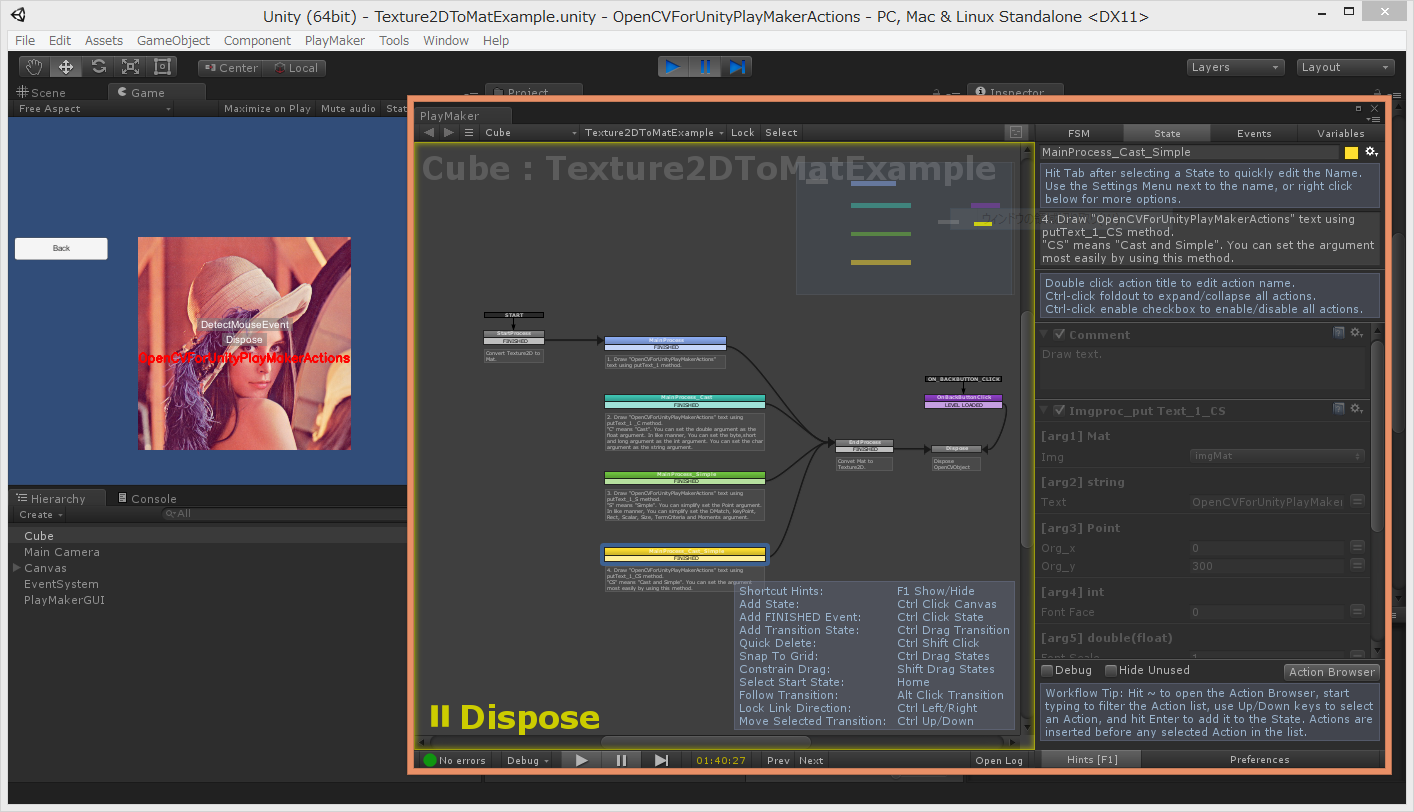Open the Action Browser
The image size is (1414, 812).
1332,672
